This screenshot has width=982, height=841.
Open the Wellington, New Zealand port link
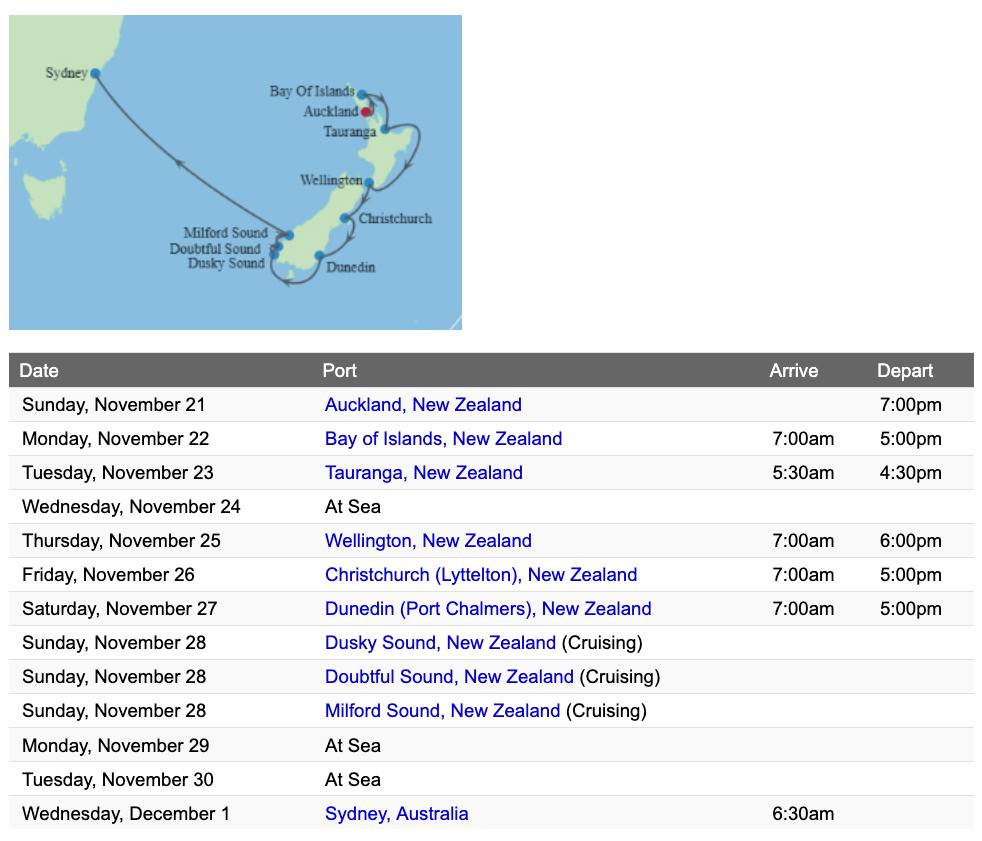pos(428,541)
